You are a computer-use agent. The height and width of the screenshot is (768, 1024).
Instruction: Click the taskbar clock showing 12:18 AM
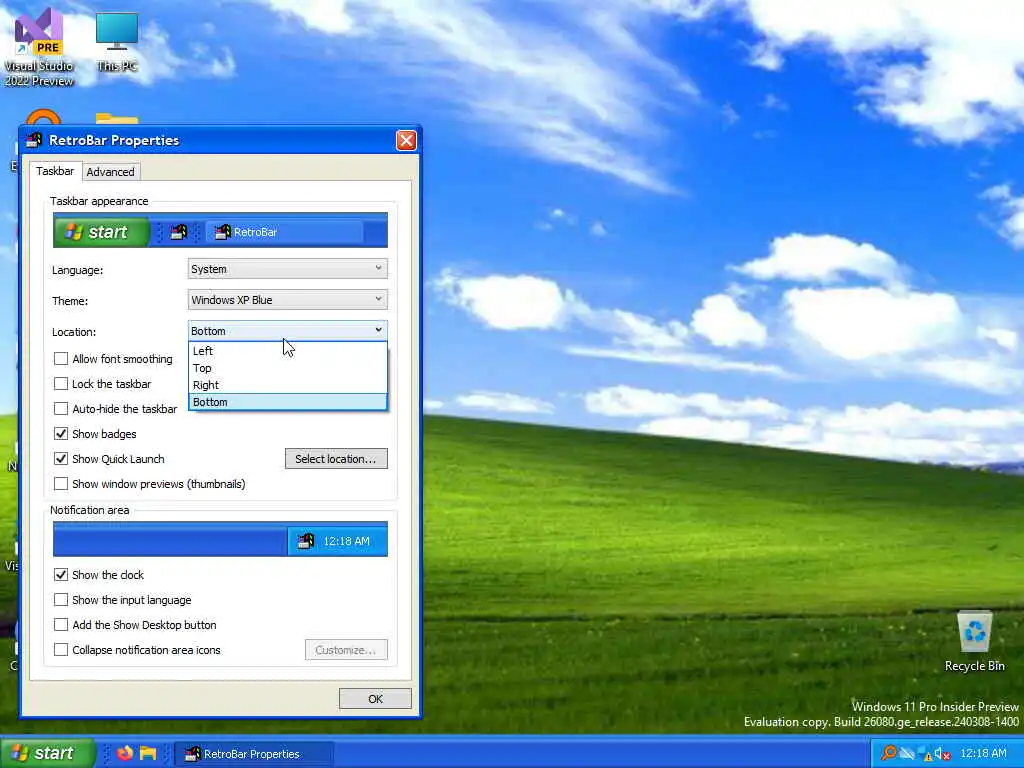(x=984, y=753)
